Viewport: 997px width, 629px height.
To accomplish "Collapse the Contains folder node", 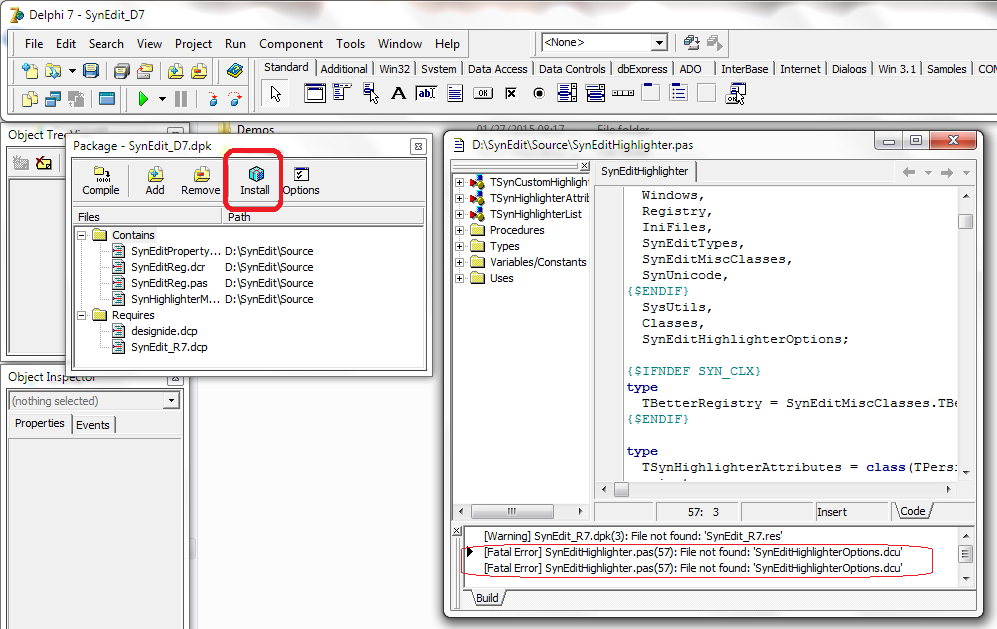I will coord(81,235).
